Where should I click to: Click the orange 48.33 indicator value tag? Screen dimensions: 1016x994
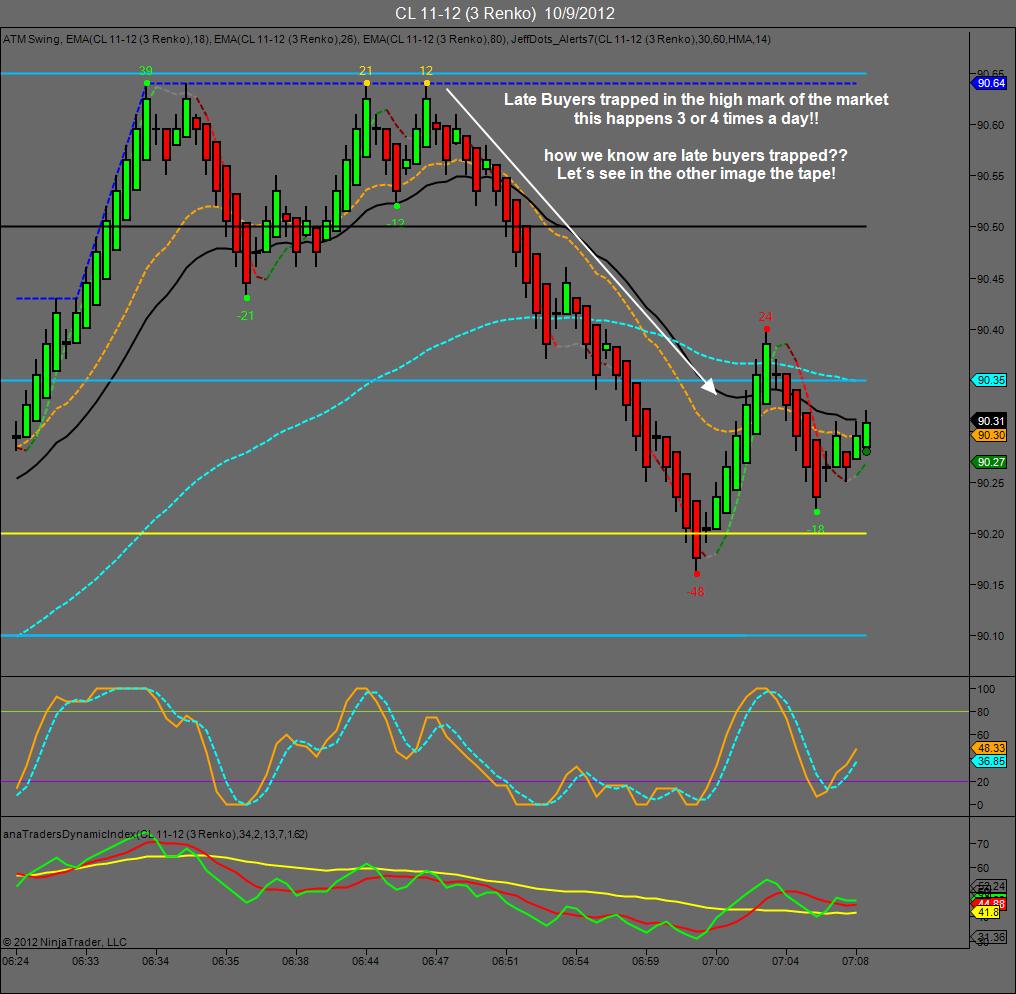click(989, 748)
